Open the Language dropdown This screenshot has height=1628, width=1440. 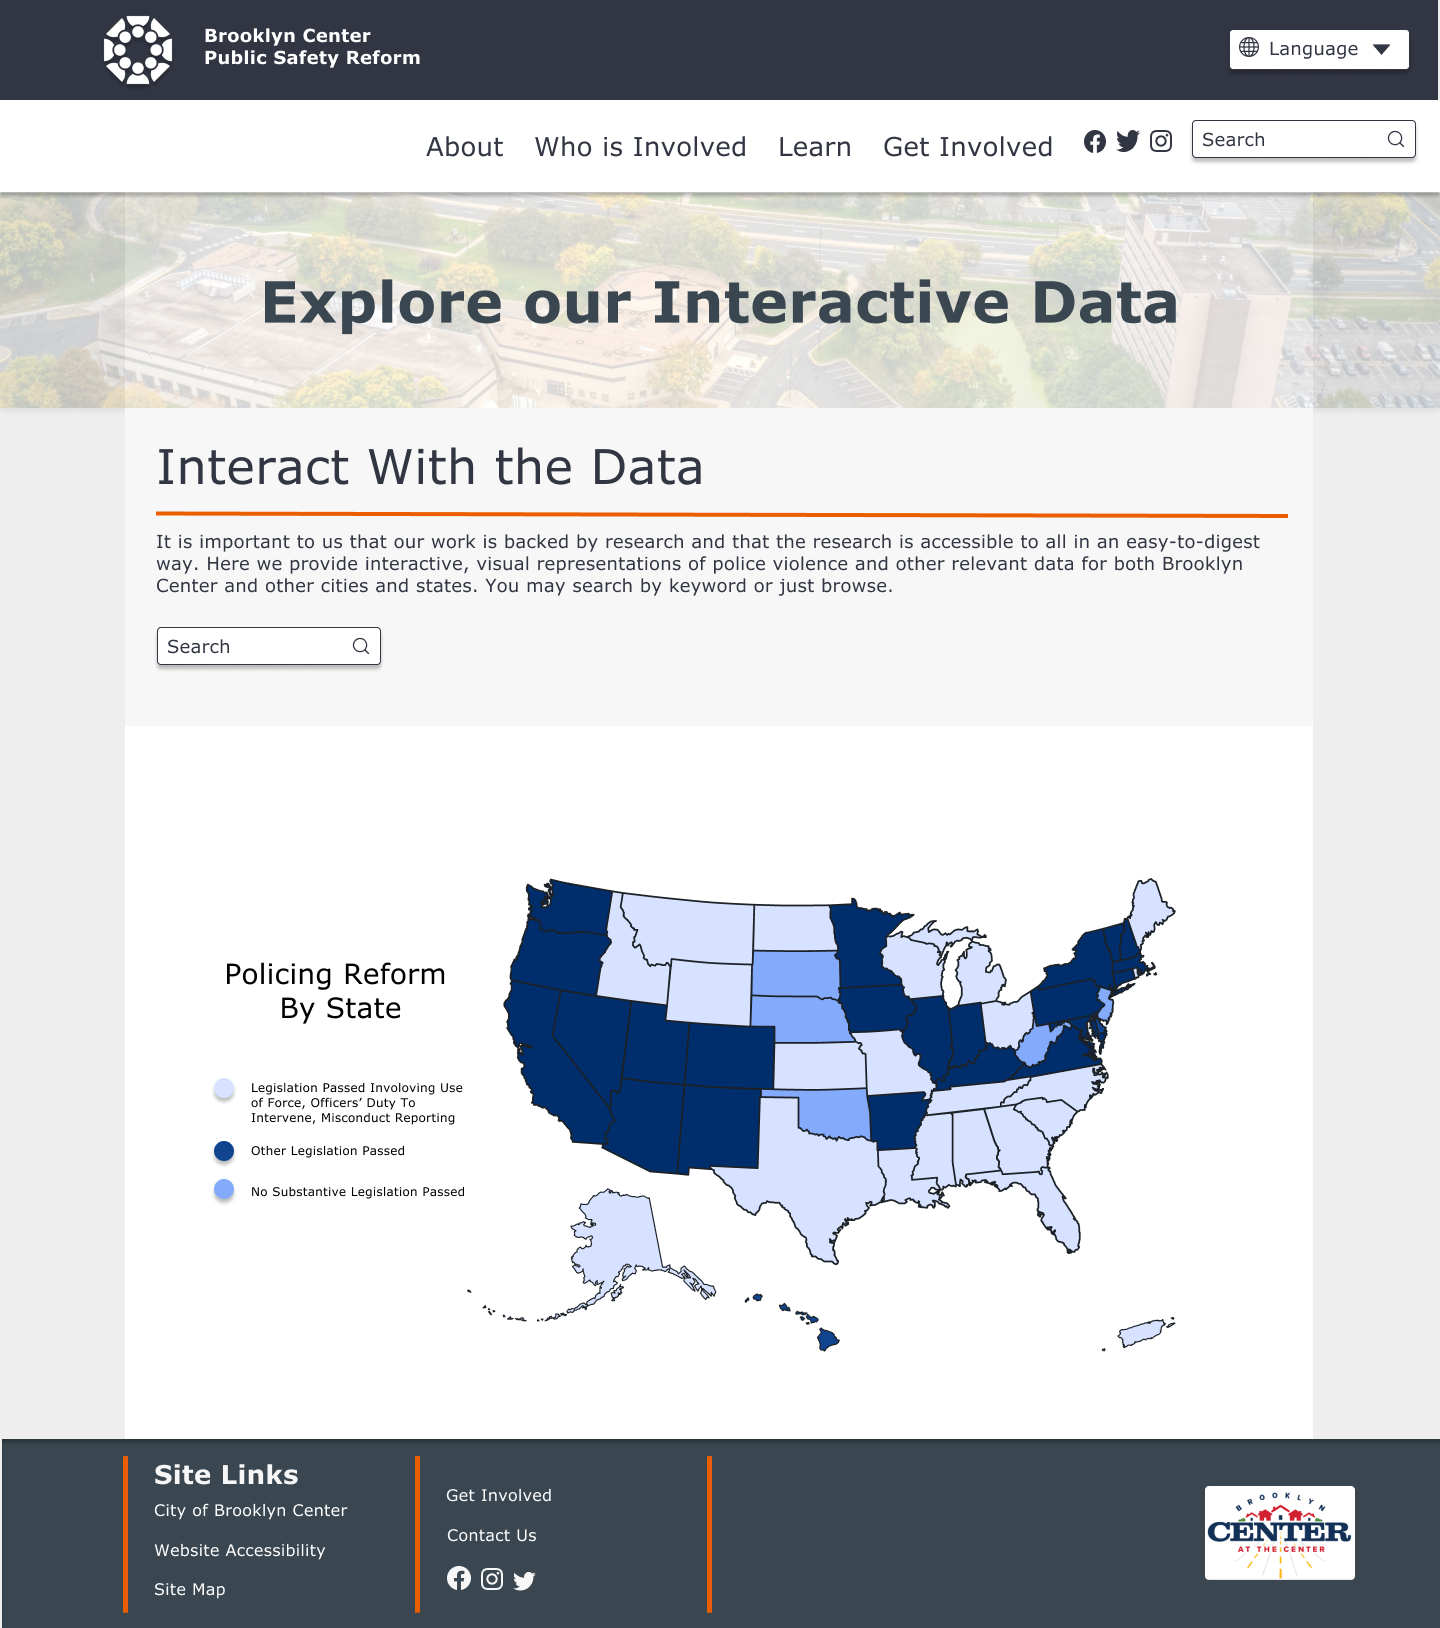[1319, 49]
